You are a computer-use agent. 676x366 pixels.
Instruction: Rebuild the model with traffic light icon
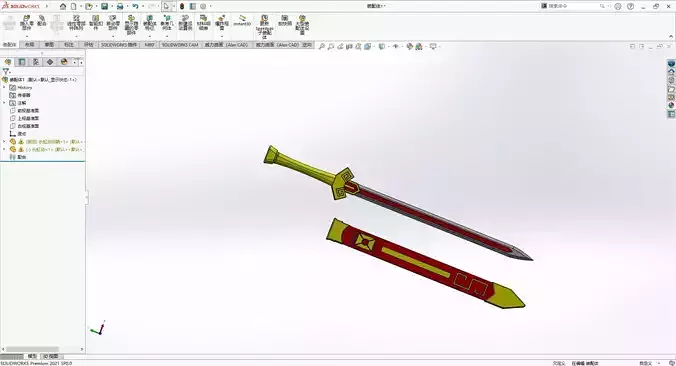(182, 6)
